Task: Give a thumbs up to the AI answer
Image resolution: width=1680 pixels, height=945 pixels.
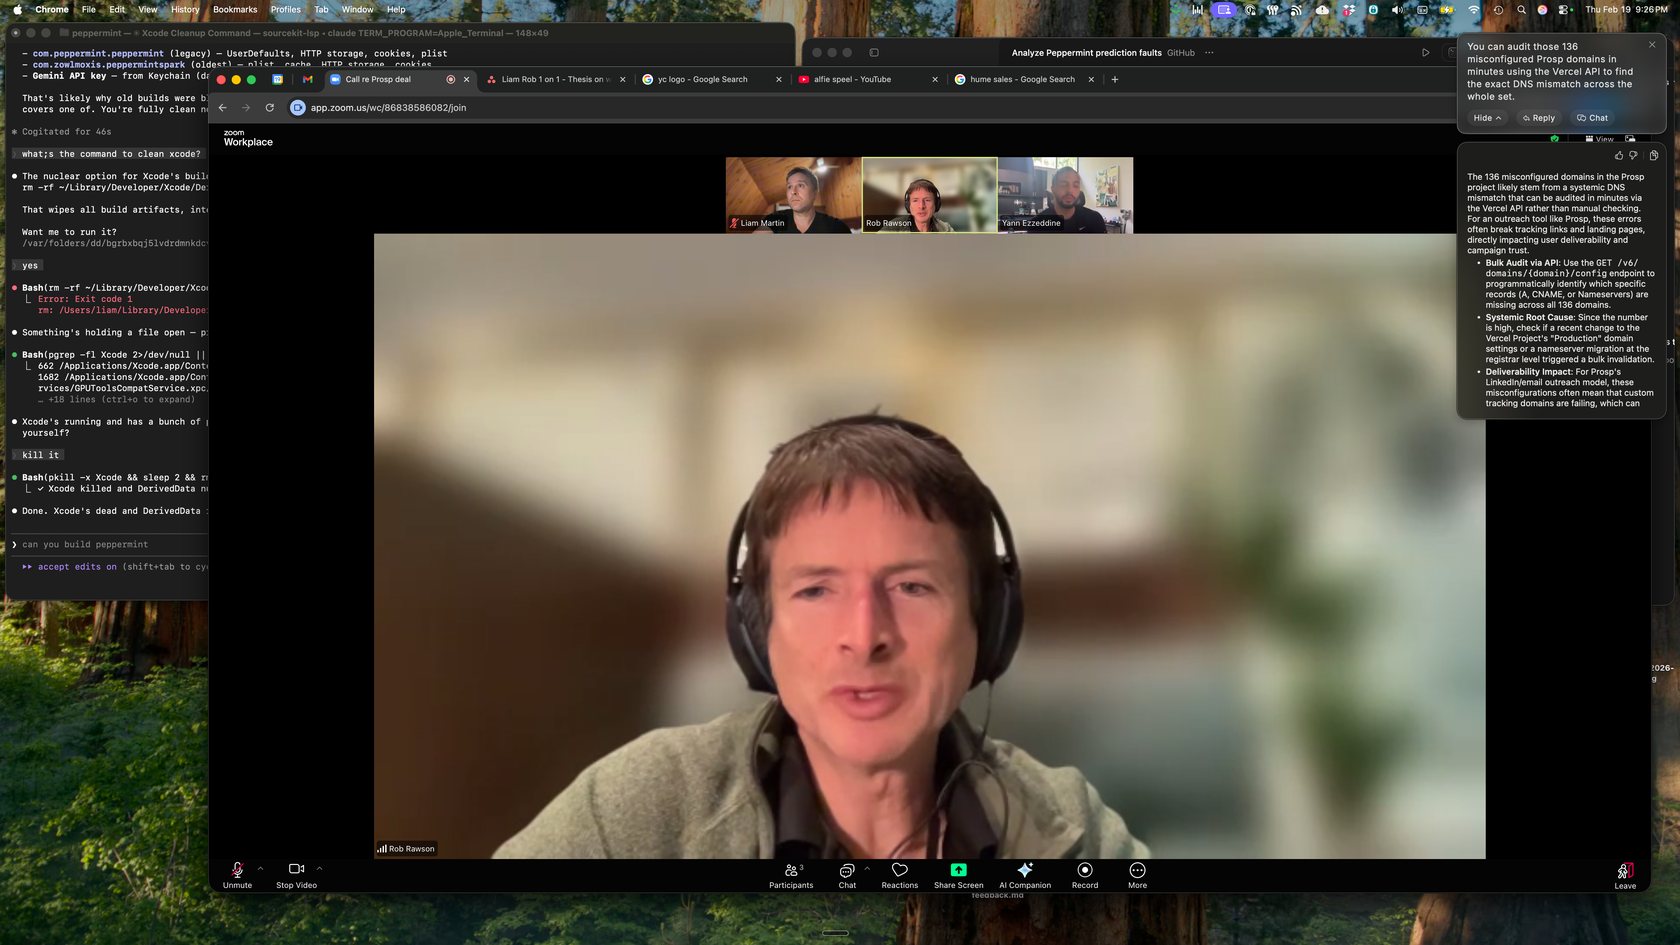Action: pos(1617,155)
